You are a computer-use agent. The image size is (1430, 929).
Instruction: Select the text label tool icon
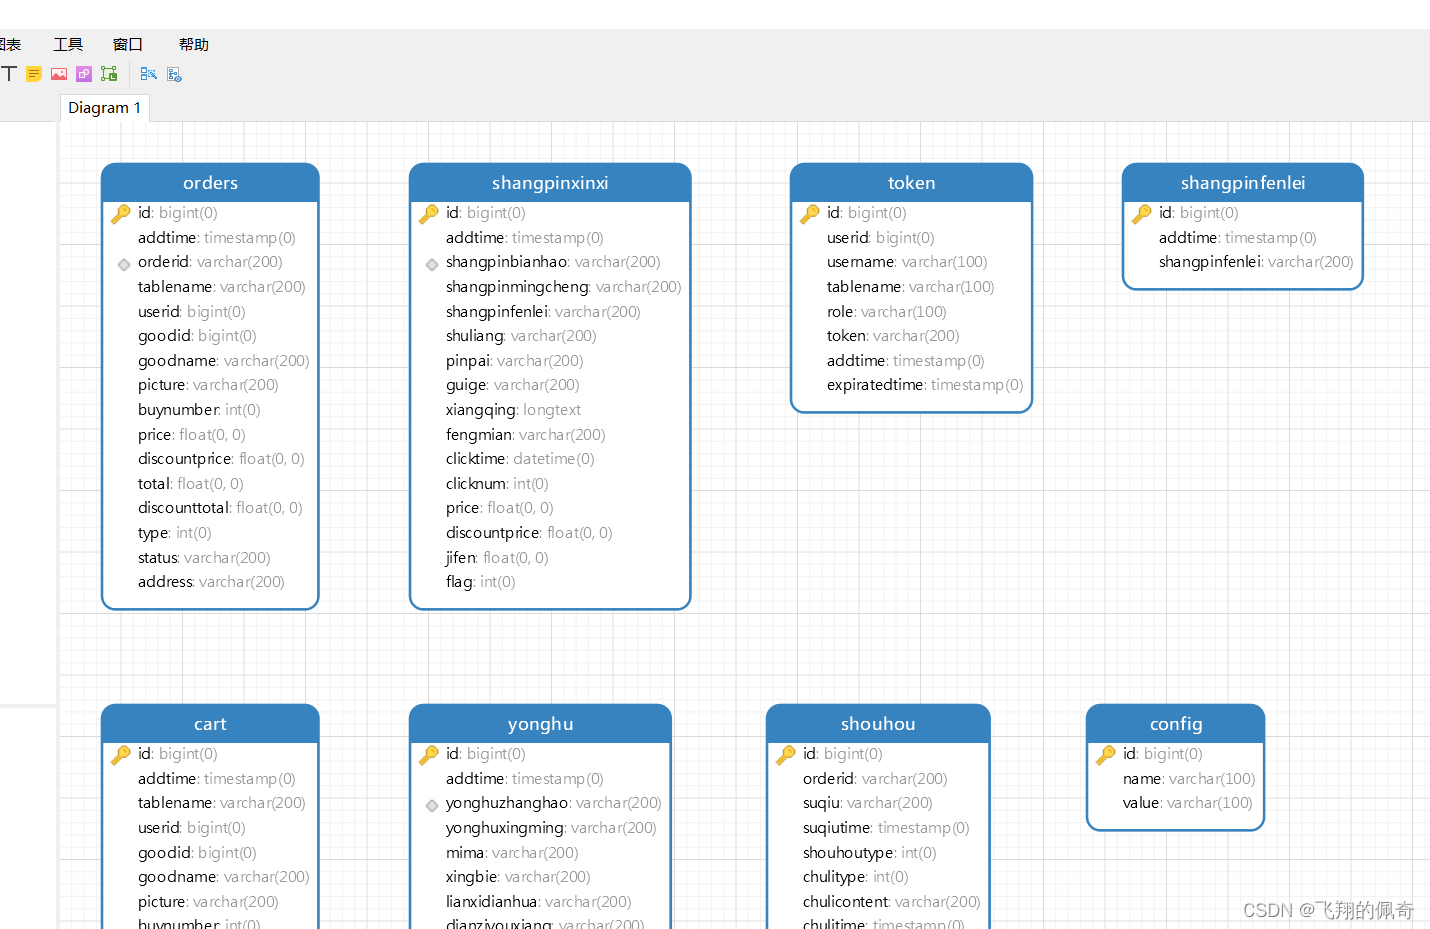coord(8,74)
